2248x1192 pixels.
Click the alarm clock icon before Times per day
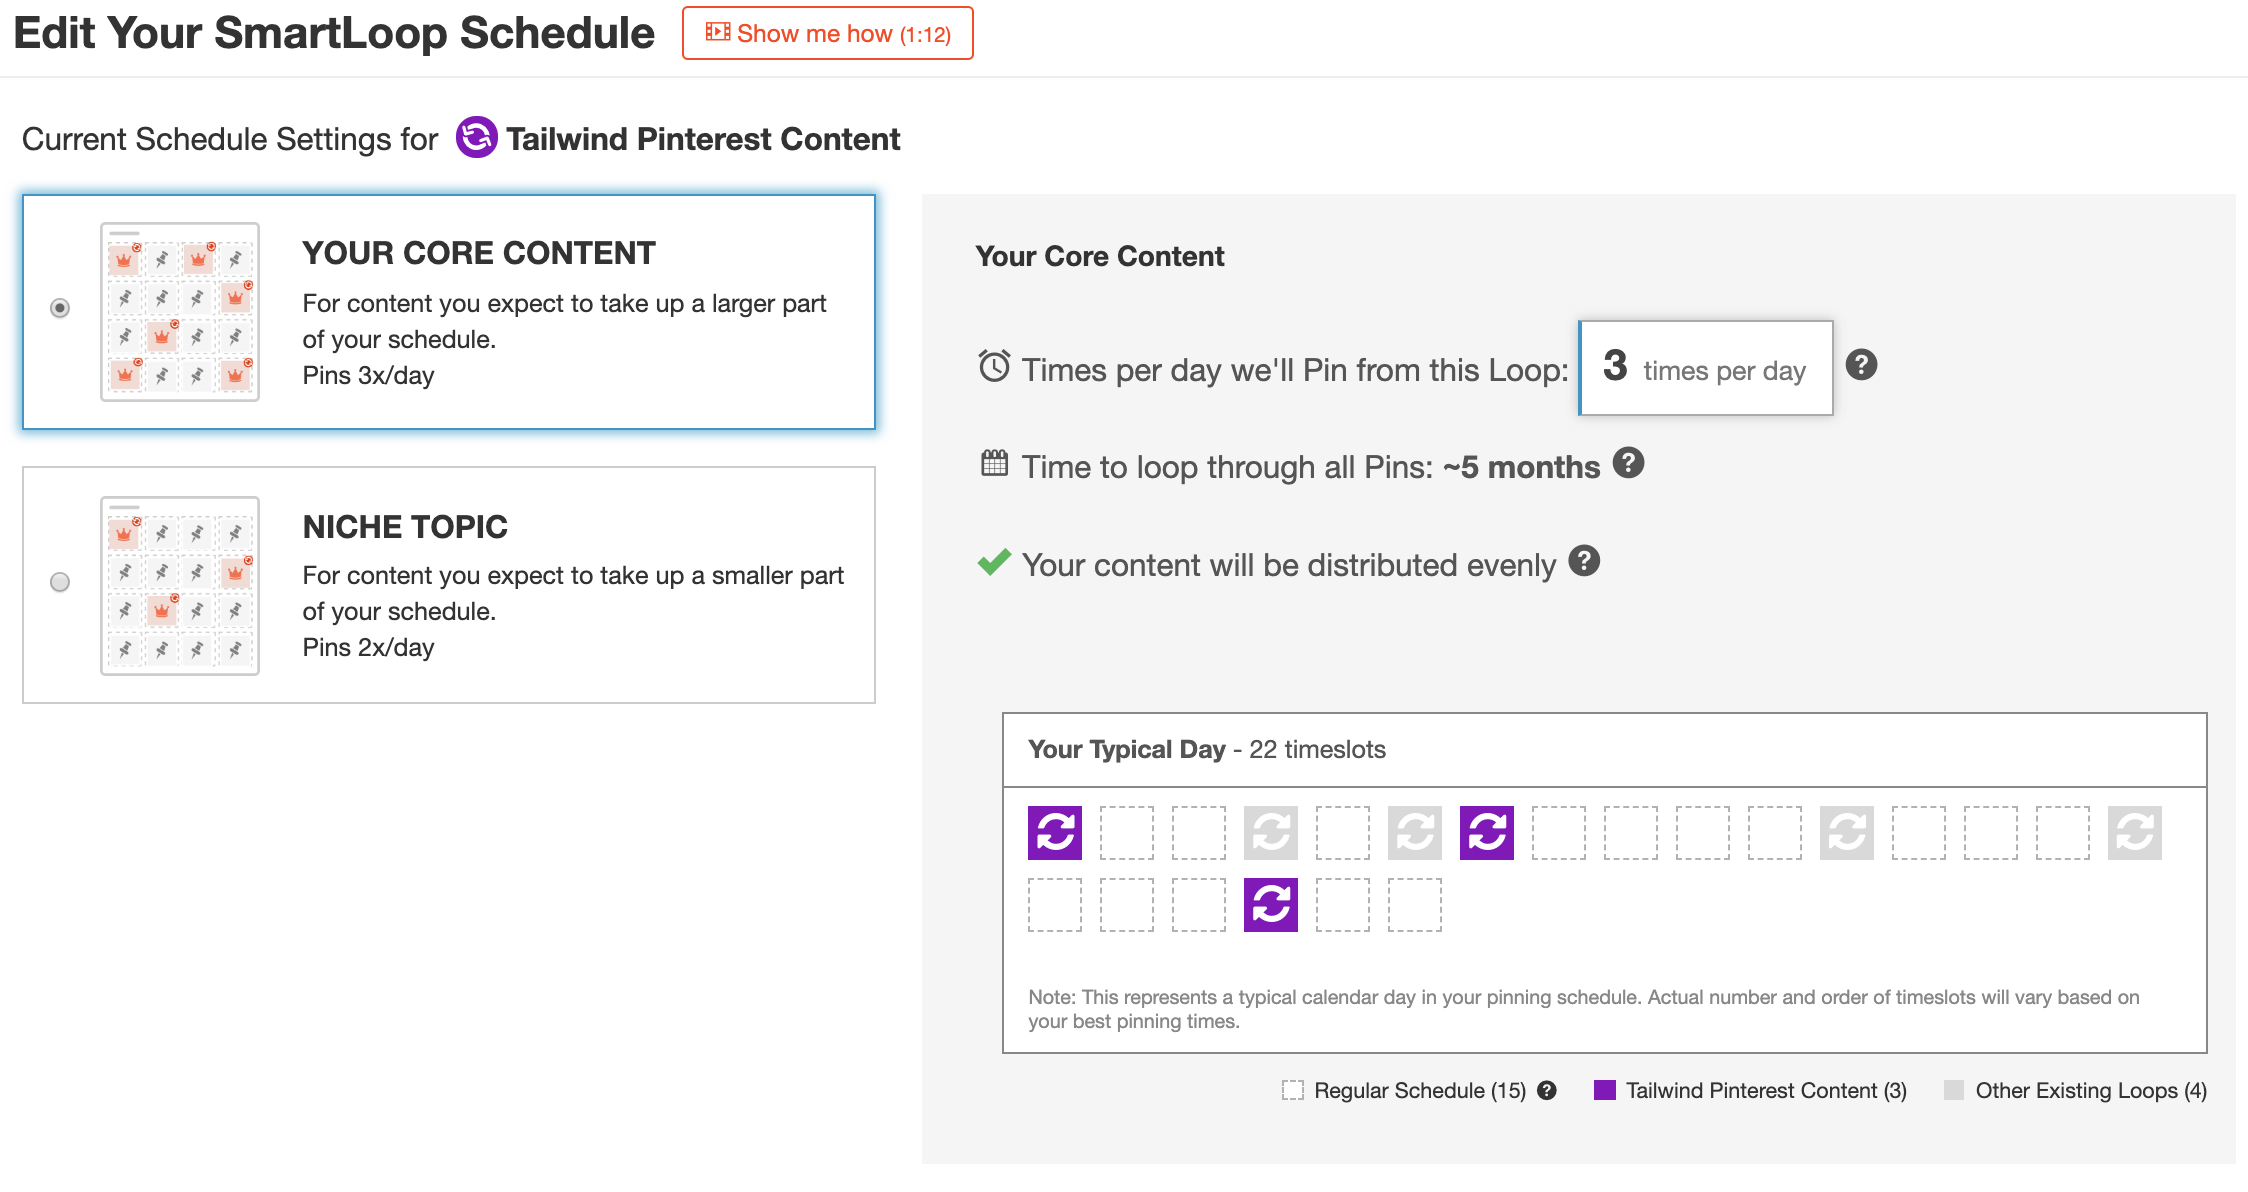[x=994, y=366]
